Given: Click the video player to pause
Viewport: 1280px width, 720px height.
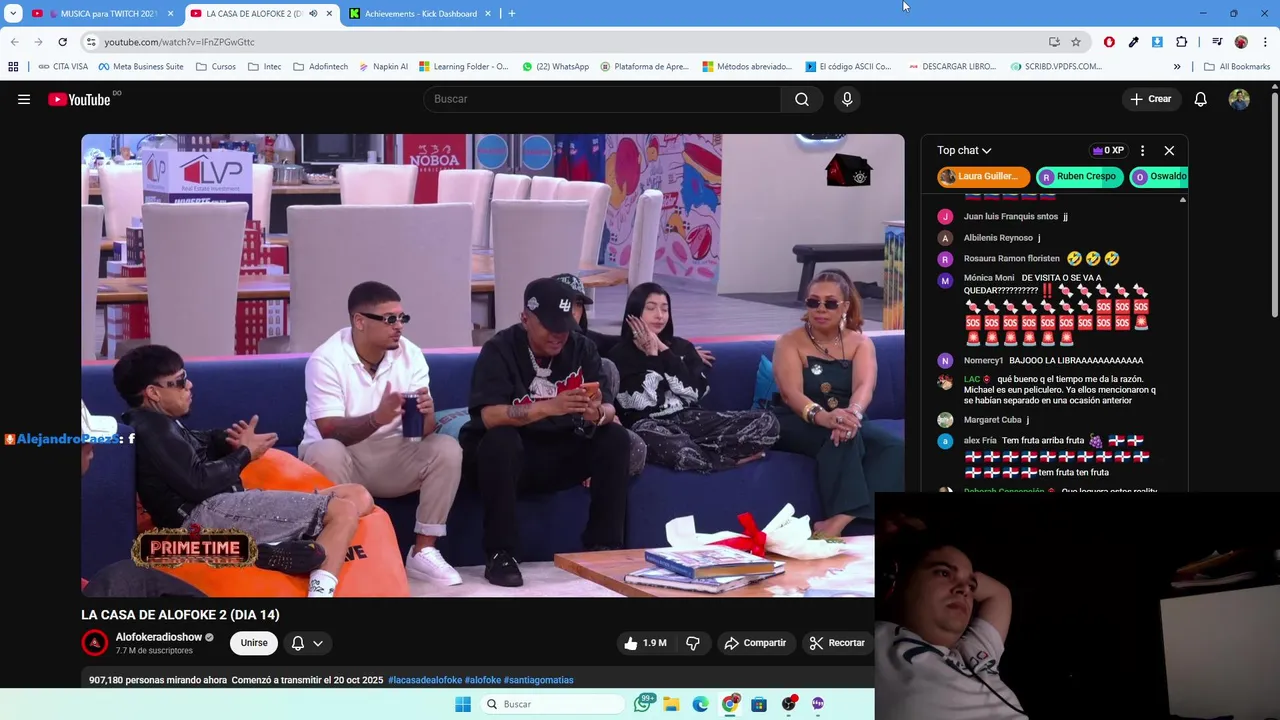Looking at the screenshot, I should coord(492,365).
